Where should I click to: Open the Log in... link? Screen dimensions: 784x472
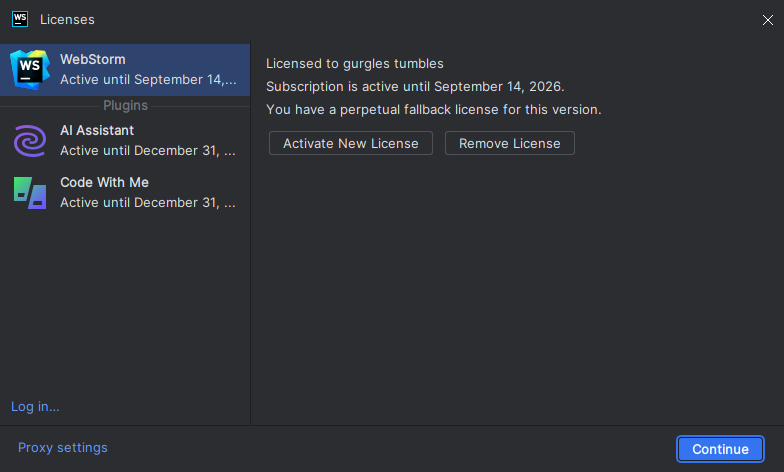[35, 406]
